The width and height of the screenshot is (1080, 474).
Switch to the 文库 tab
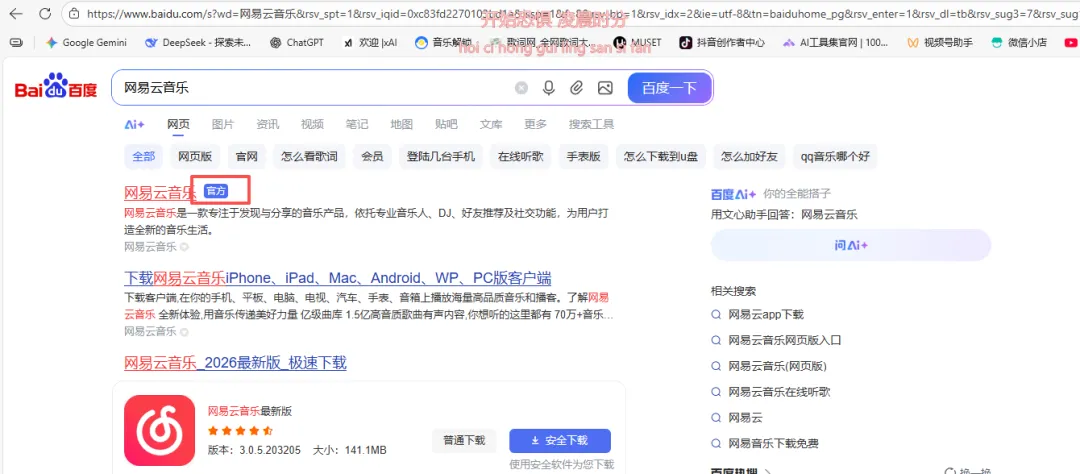[x=491, y=125]
